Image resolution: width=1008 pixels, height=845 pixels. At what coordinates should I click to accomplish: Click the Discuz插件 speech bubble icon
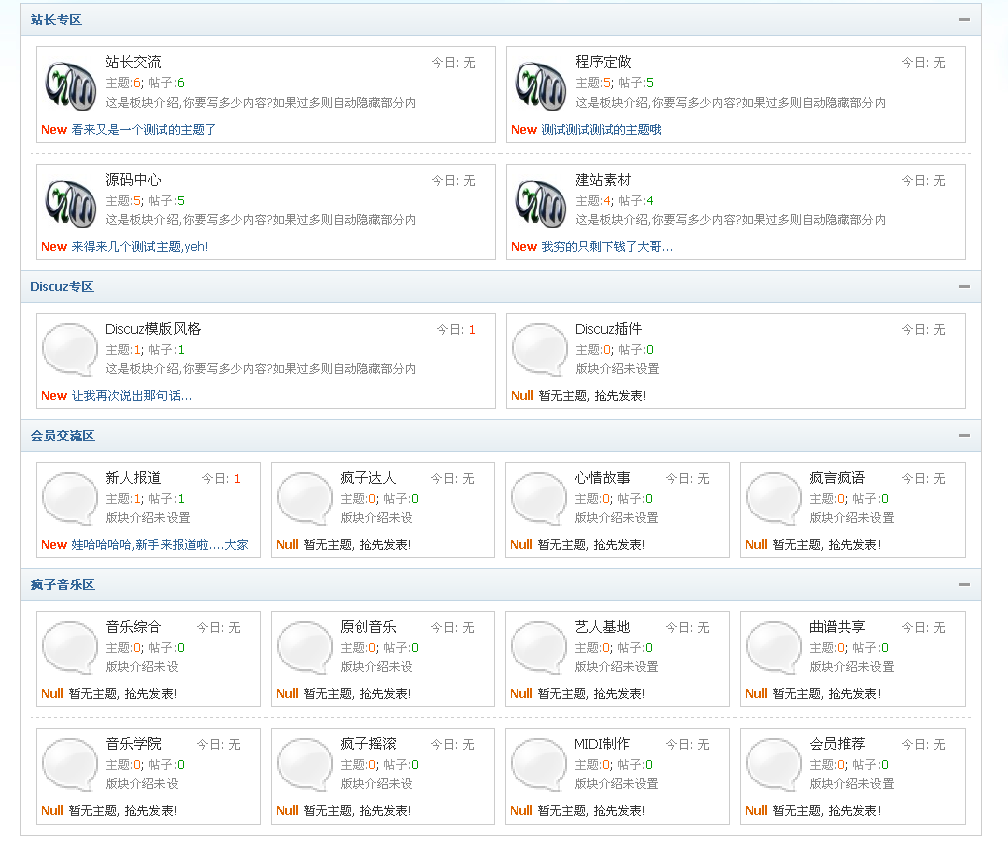(539, 349)
